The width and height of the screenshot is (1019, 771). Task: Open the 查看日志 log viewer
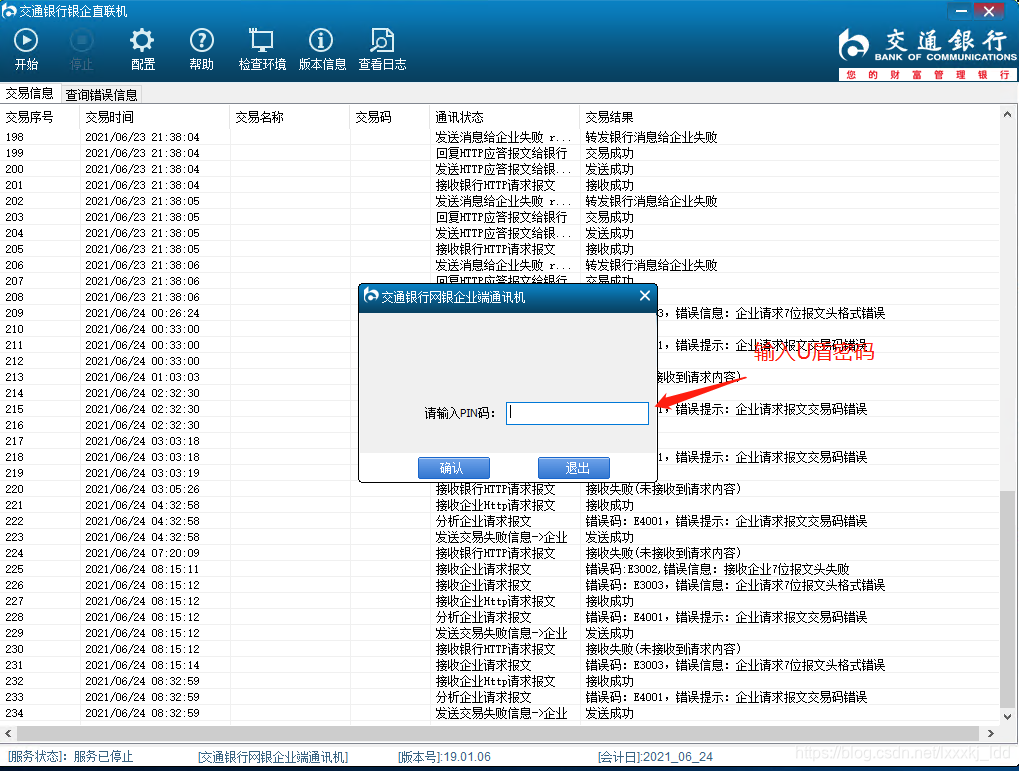[382, 49]
